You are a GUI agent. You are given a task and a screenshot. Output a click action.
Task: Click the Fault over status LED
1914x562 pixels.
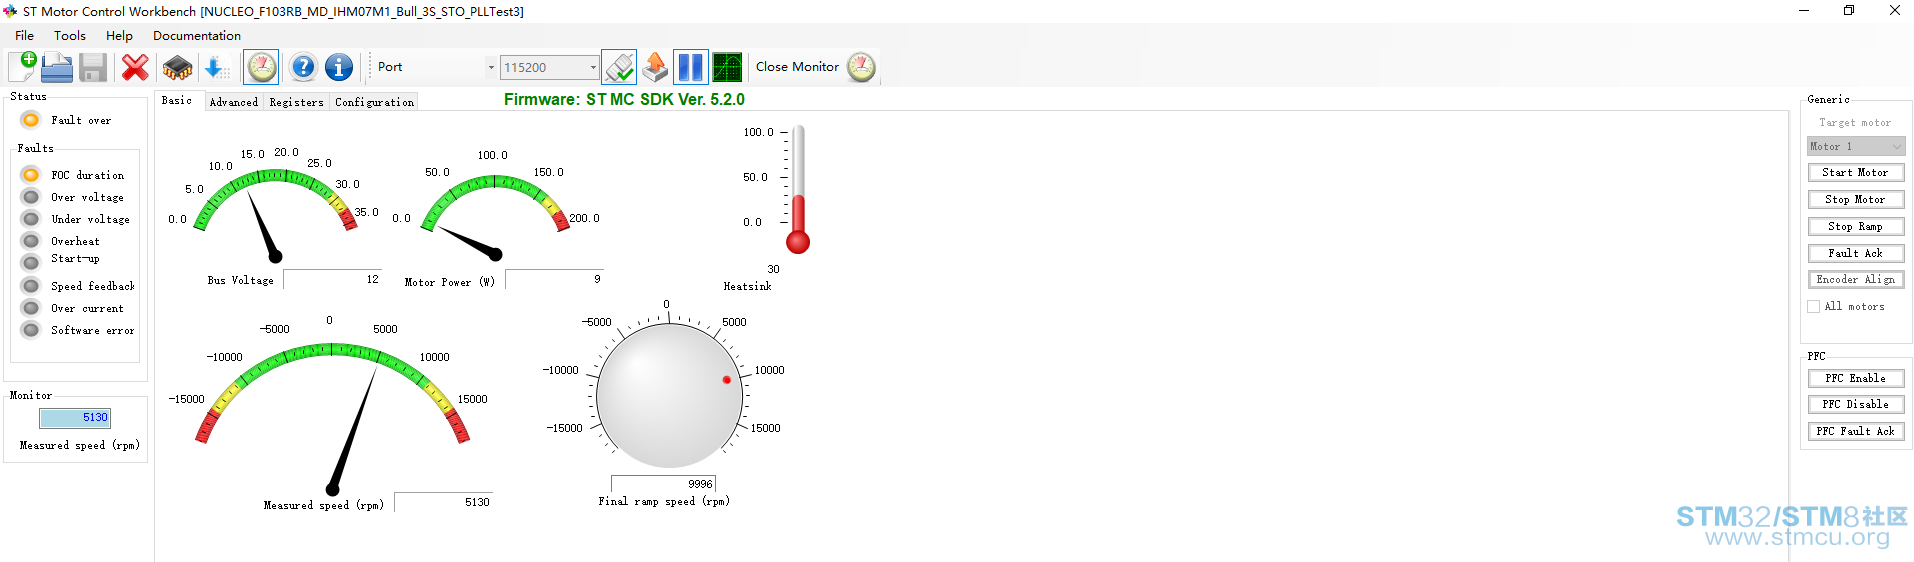(31, 120)
